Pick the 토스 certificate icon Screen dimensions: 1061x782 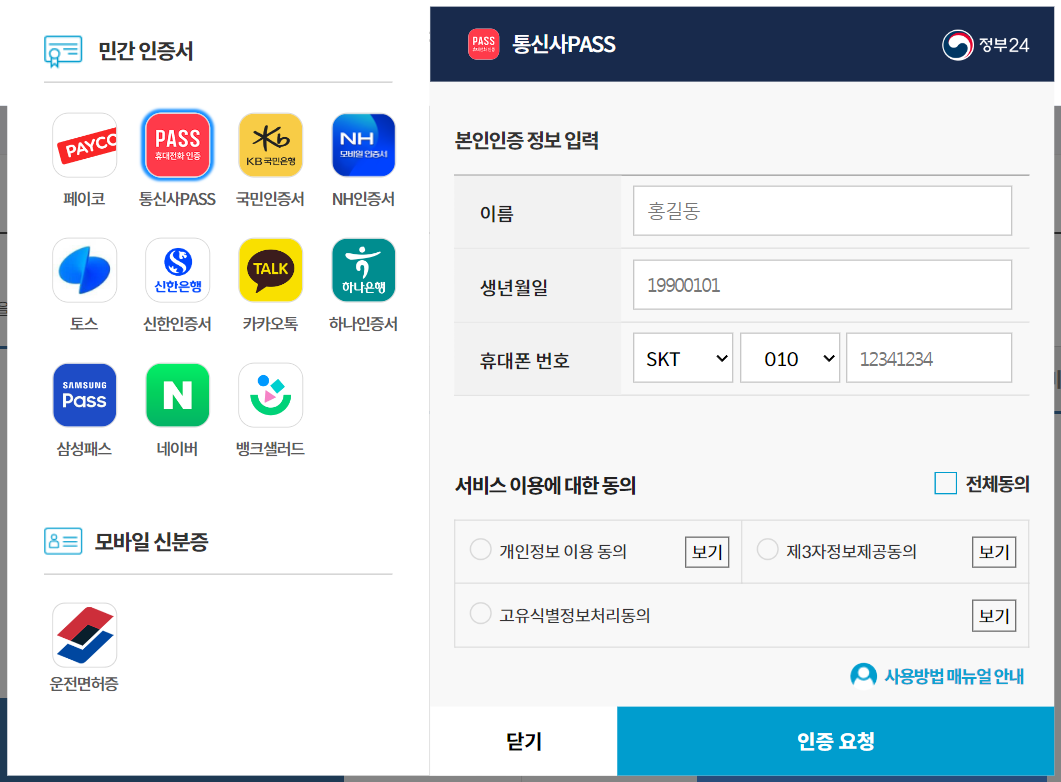point(84,269)
